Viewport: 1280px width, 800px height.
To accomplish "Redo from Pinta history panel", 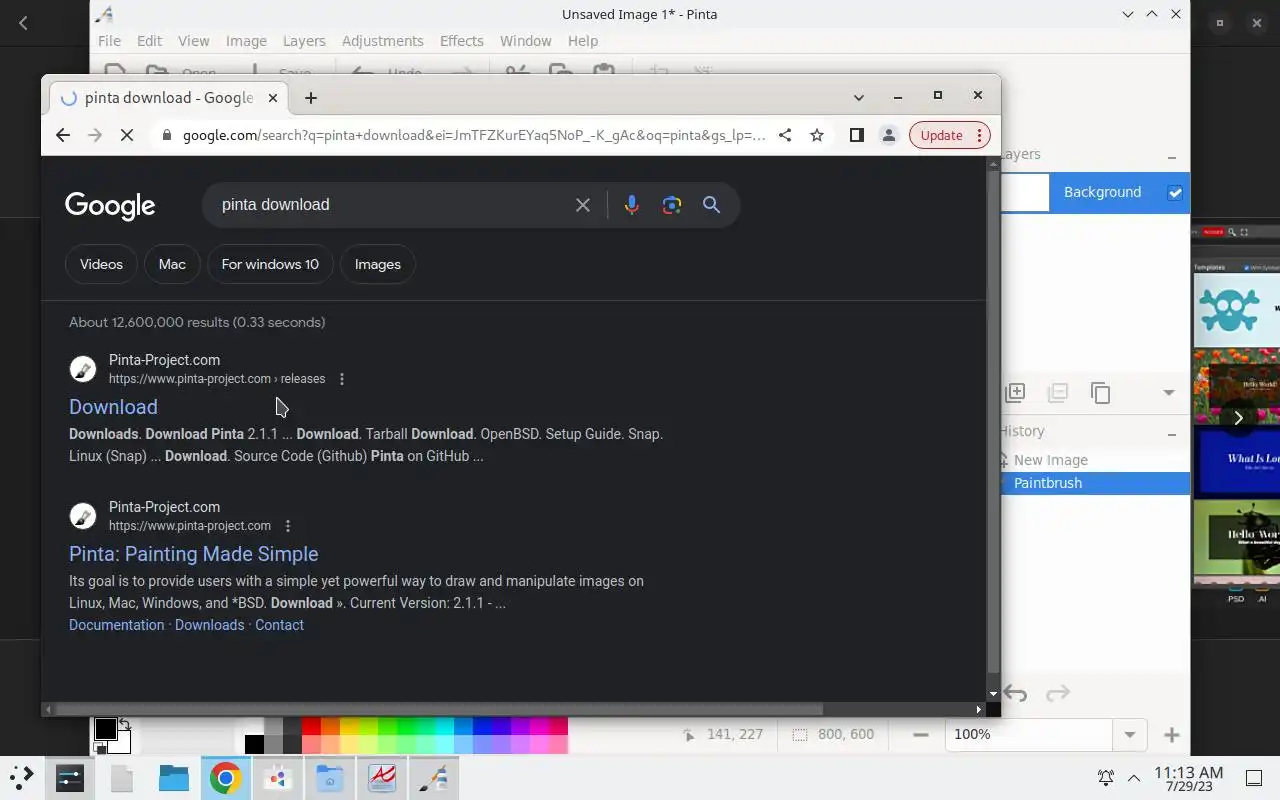I will 1058,693.
